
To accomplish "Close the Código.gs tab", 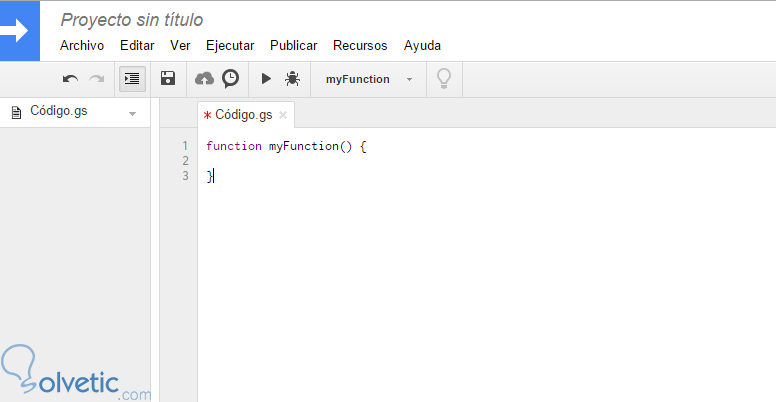I will click(283, 116).
